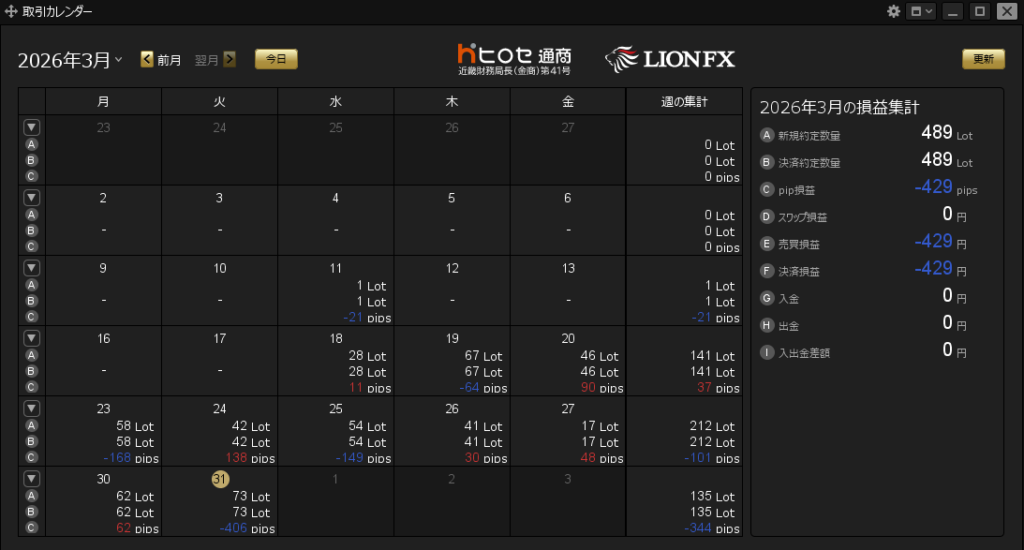Collapse the week of March 9 row
This screenshot has width=1024, height=550.
click(x=31, y=268)
